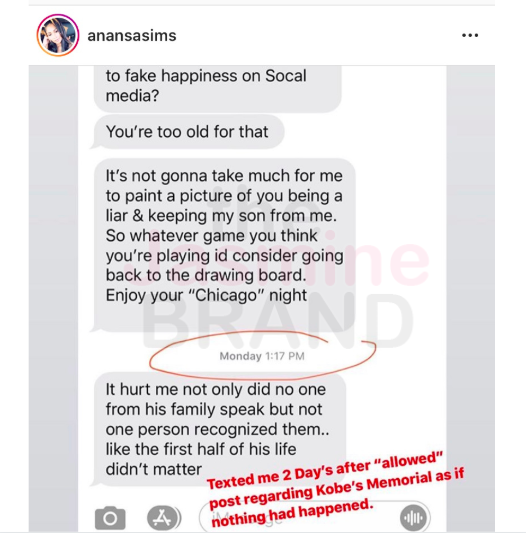
Task: Tap the "It hurt me not only" line
Action: pos(216,390)
